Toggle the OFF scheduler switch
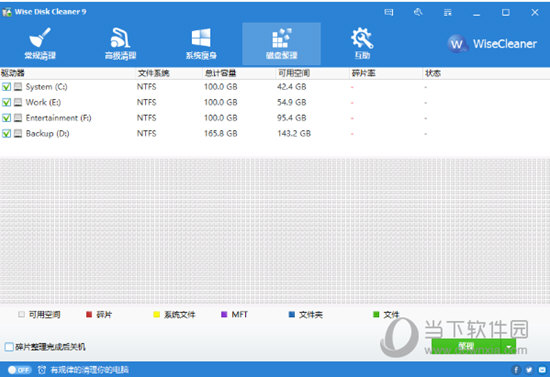This screenshot has height=377, width=550. [20, 370]
